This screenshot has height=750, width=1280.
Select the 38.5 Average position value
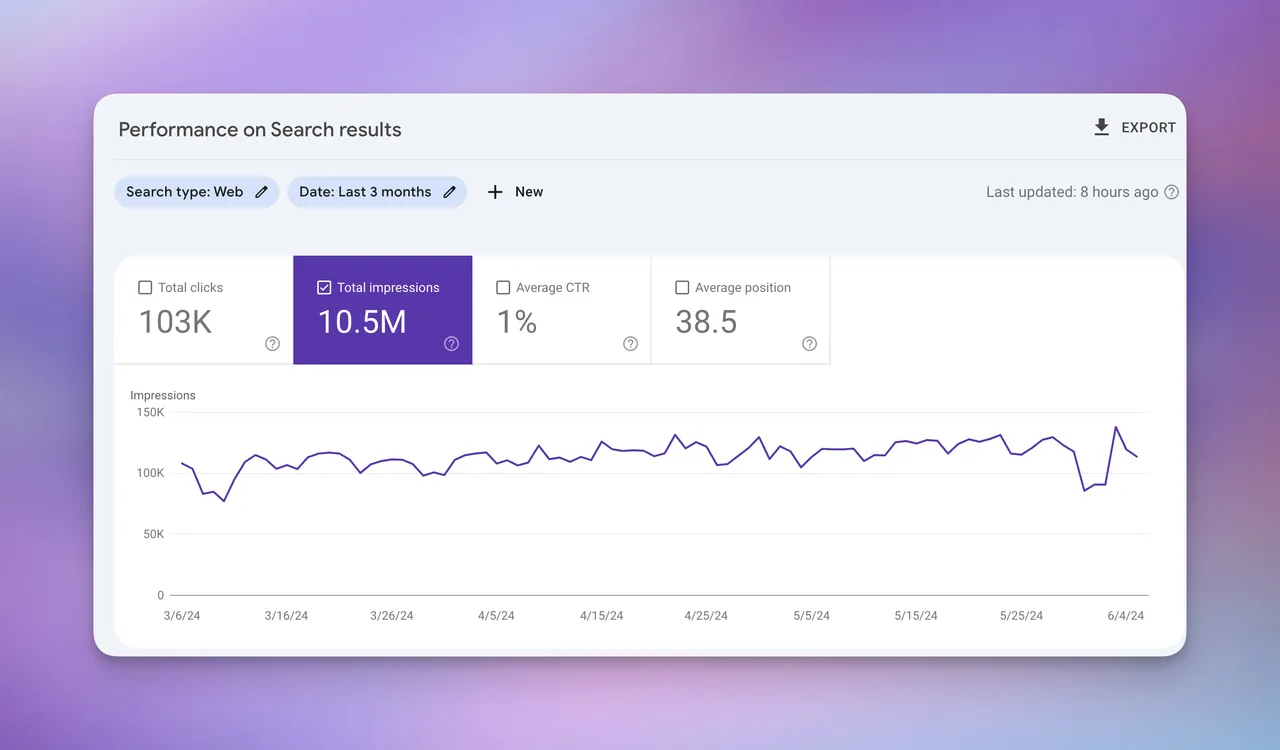pyautogui.click(x=706, y=322)
